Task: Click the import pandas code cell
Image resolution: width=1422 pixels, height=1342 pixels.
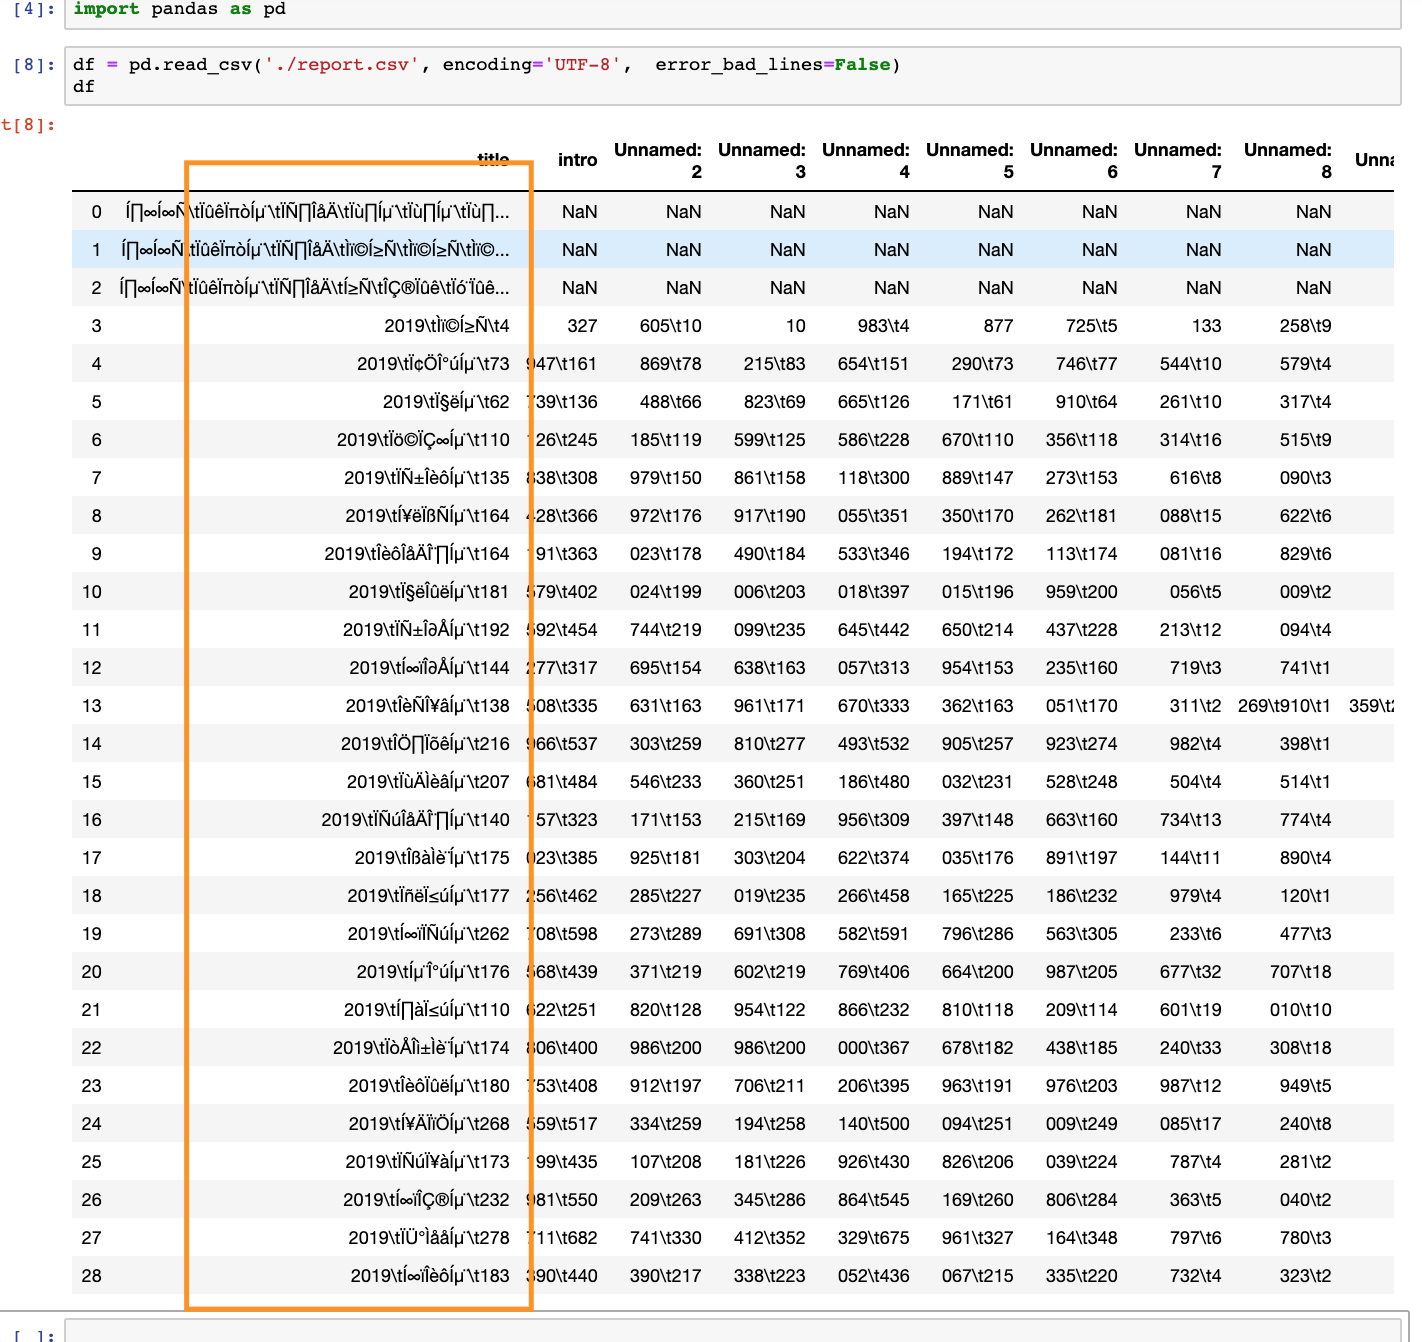Action: click(x=732, y=12)
